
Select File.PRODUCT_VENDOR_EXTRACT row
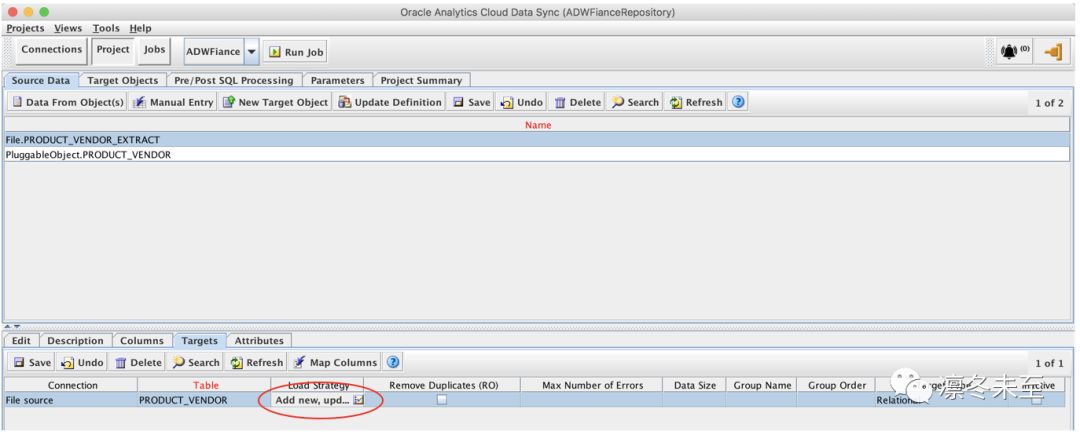[x=538, y=140]
